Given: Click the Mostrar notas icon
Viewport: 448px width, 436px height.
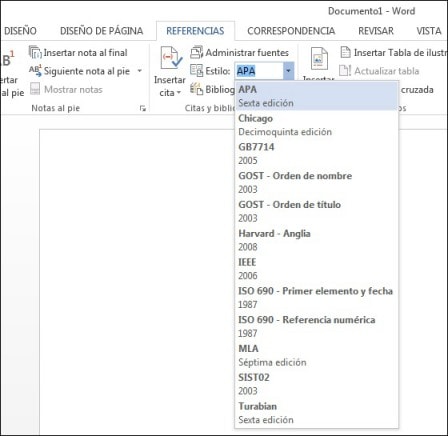Looking at the screenshot, I should click(35, 89).
